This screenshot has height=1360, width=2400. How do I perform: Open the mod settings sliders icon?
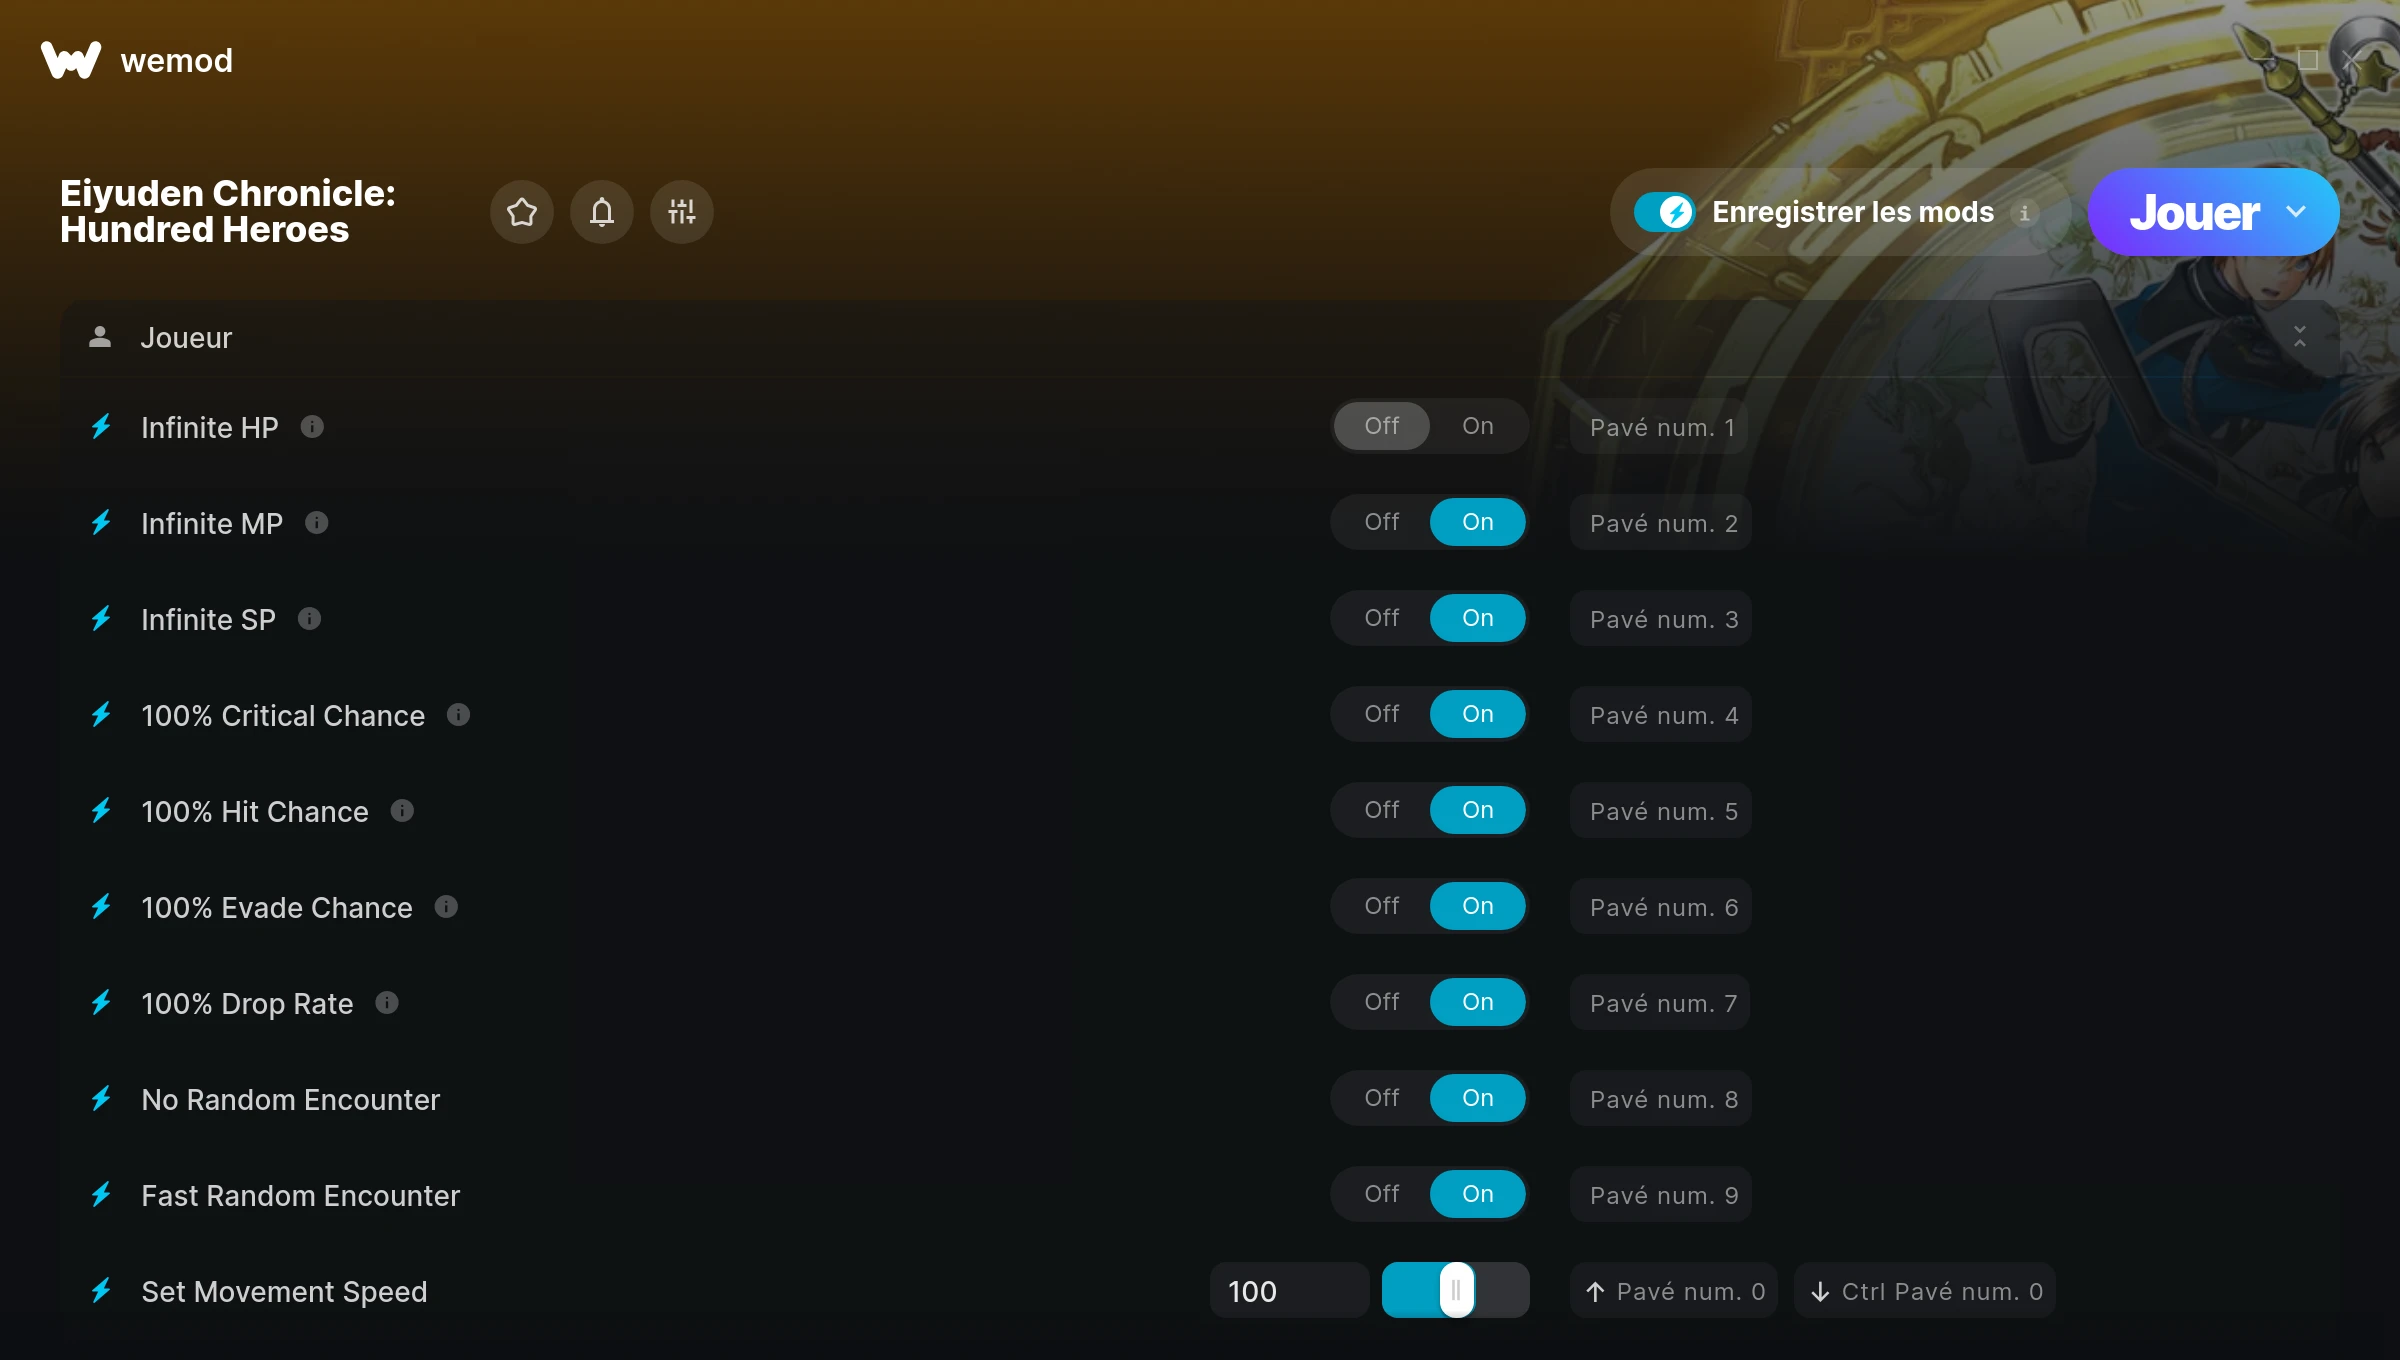682,212
